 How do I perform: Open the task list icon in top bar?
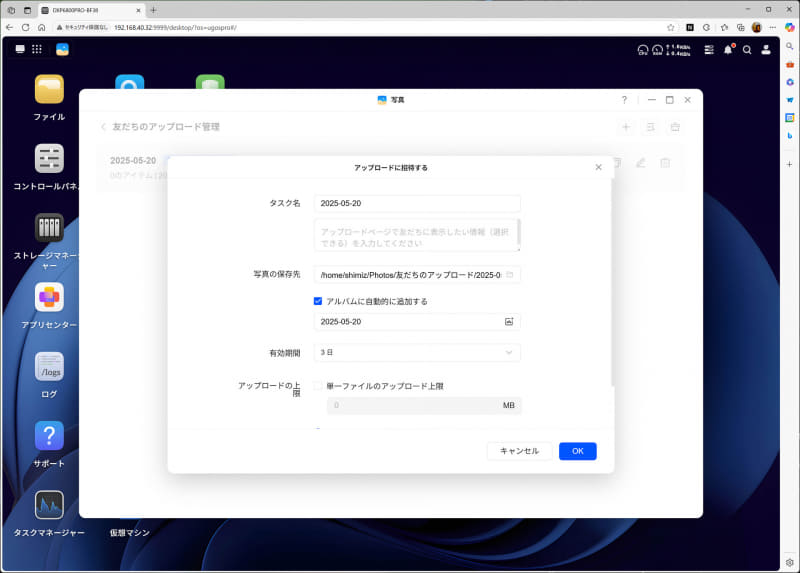(709, 49)
